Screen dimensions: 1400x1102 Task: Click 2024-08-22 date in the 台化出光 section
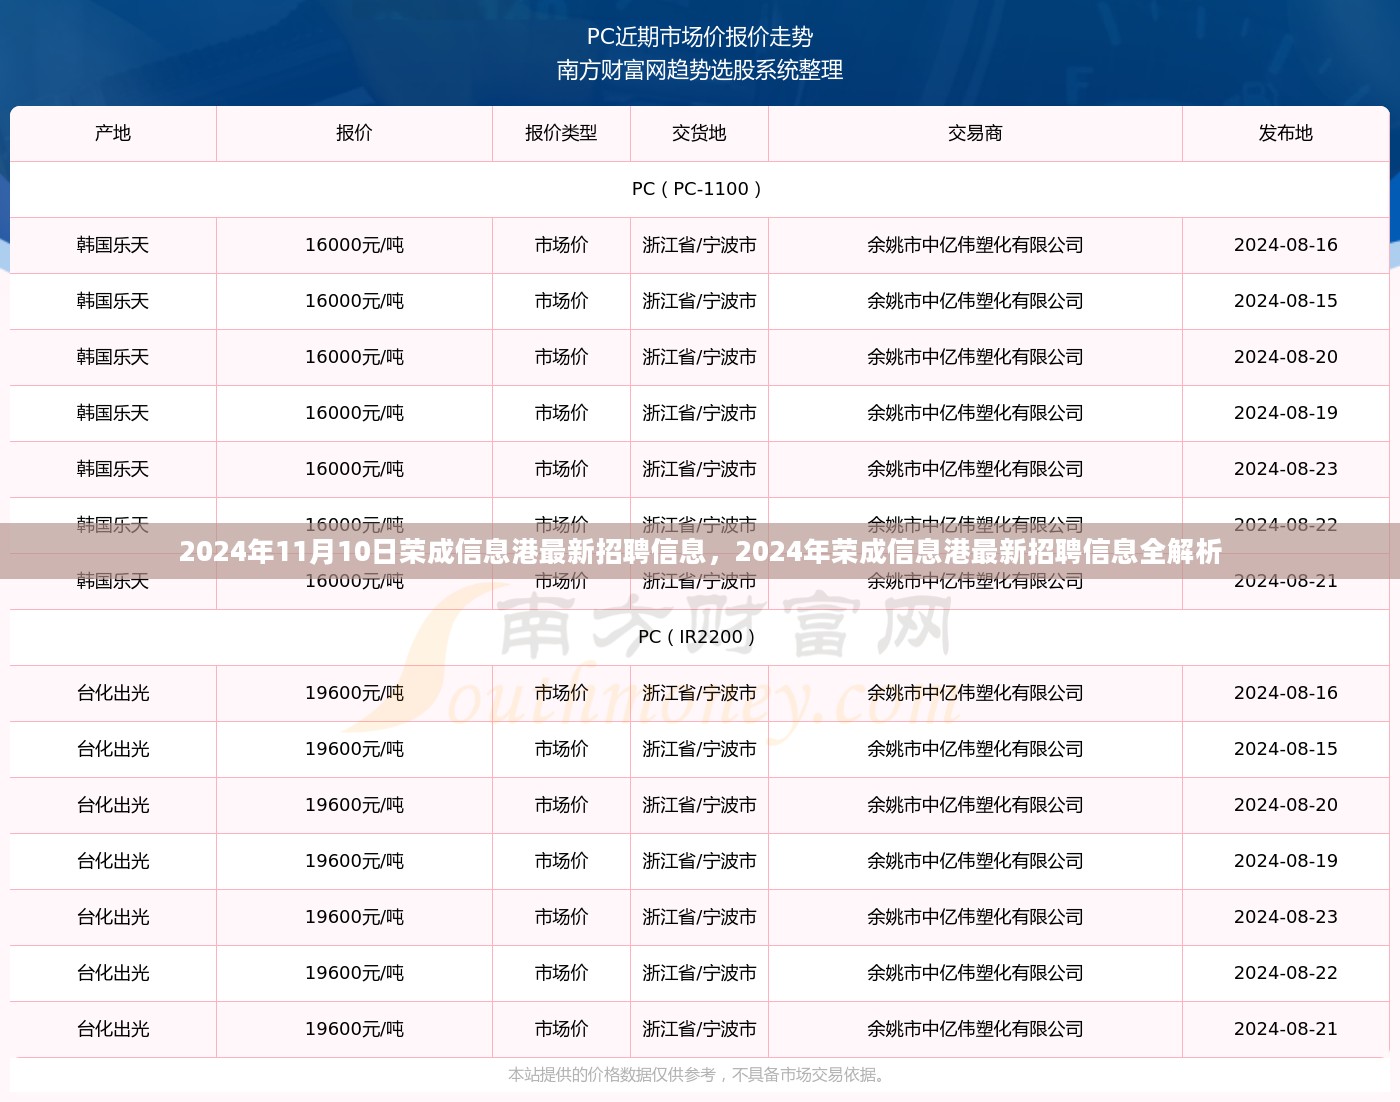click(x=1285, y=973)
